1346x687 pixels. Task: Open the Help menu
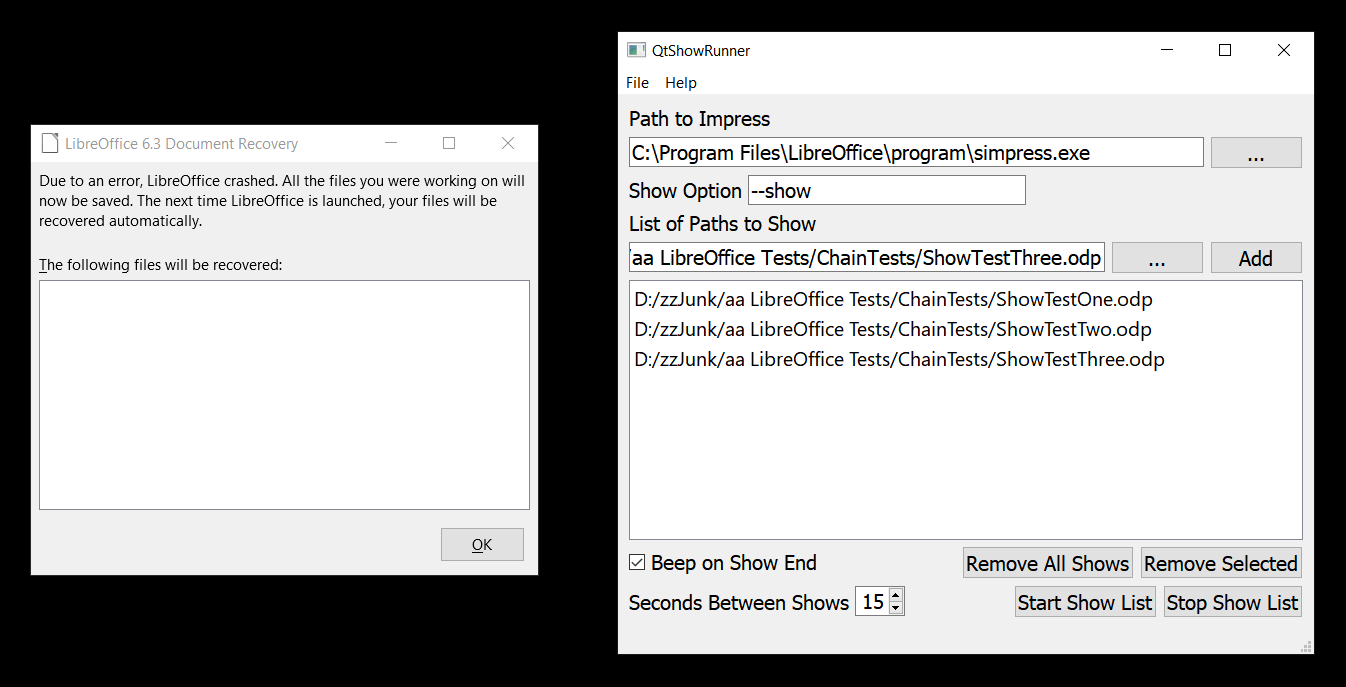[x=681, y=83]
